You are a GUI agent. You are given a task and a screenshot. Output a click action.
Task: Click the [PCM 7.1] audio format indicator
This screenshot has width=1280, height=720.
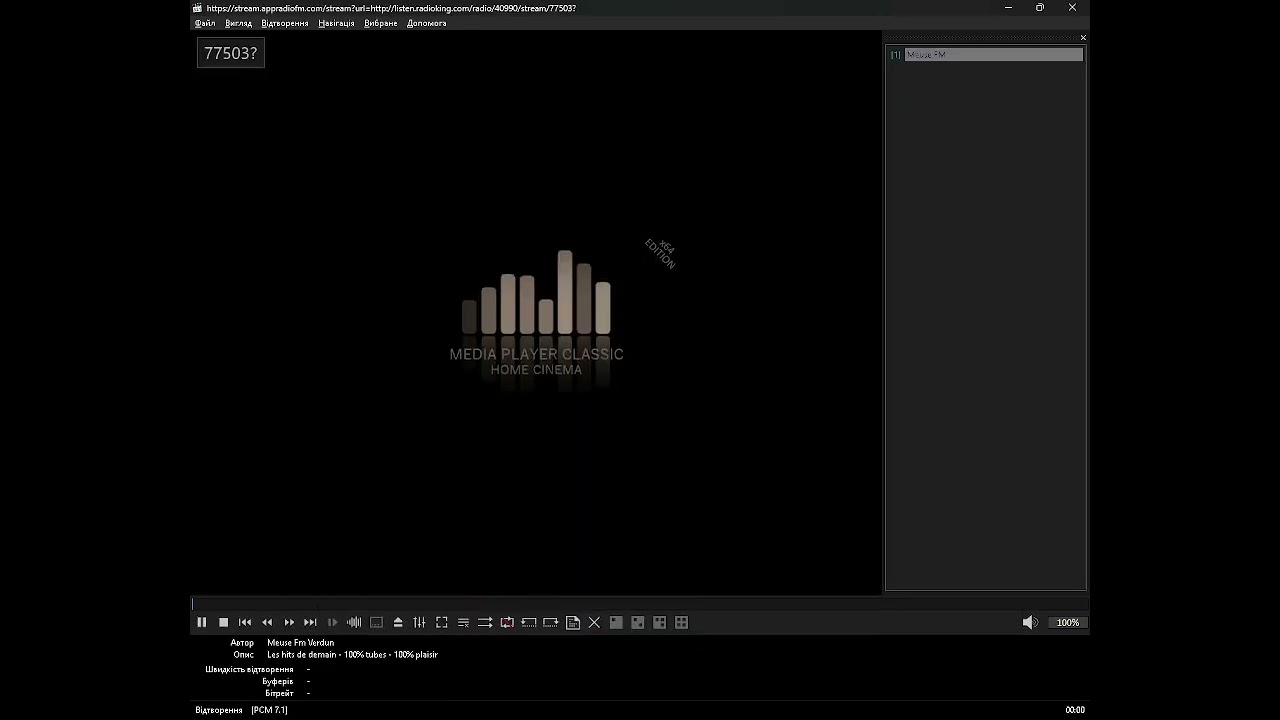pyautogui.click(x=269, y=710)
